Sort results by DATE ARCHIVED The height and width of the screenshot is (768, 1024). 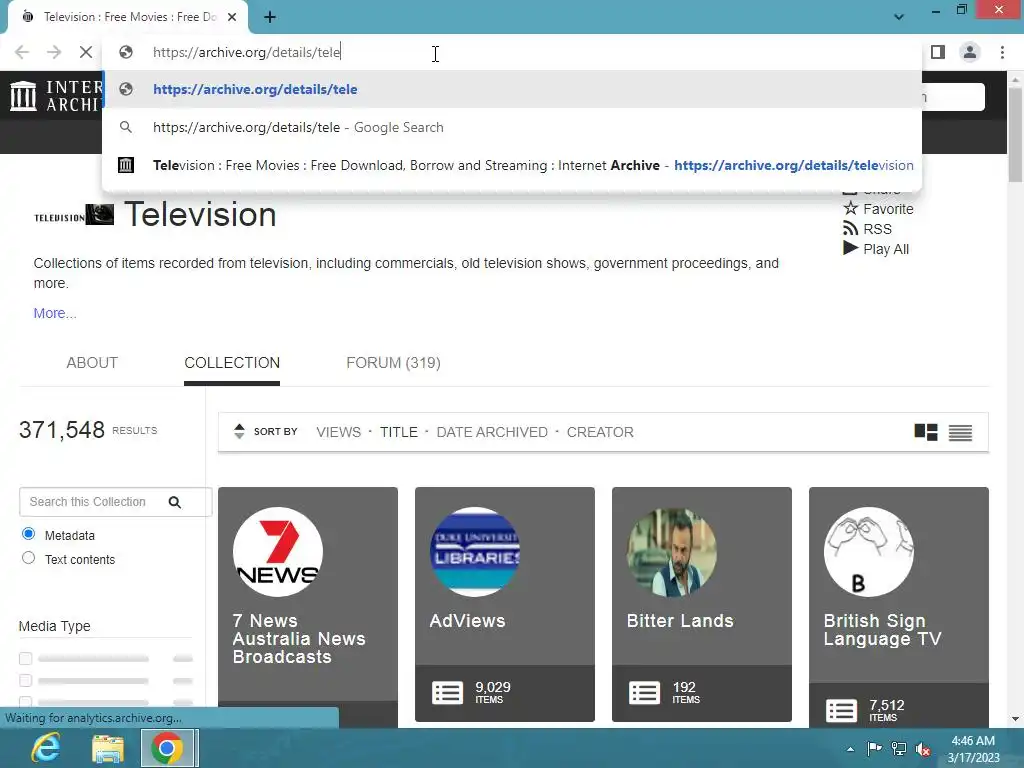click(x=492, y=432)
